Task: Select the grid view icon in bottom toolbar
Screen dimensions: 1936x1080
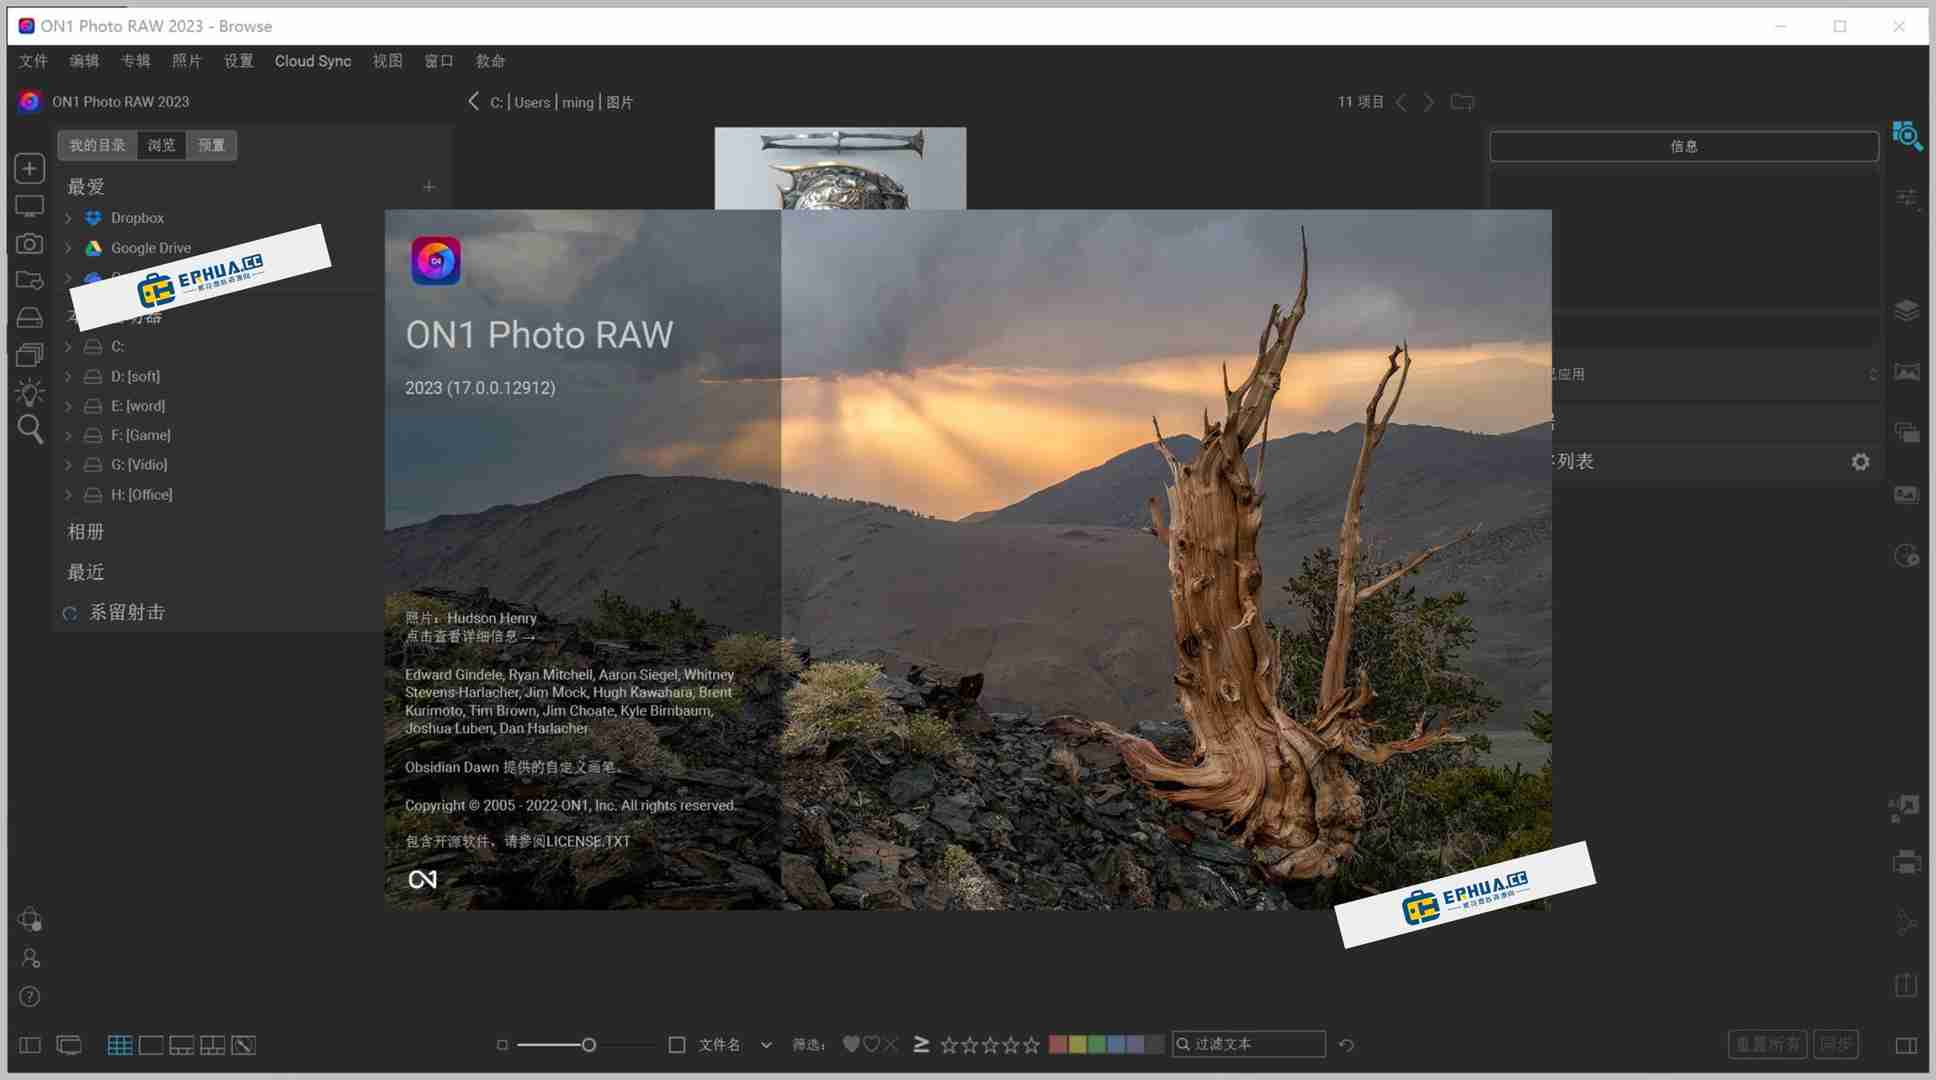Action: [119, 1044]
